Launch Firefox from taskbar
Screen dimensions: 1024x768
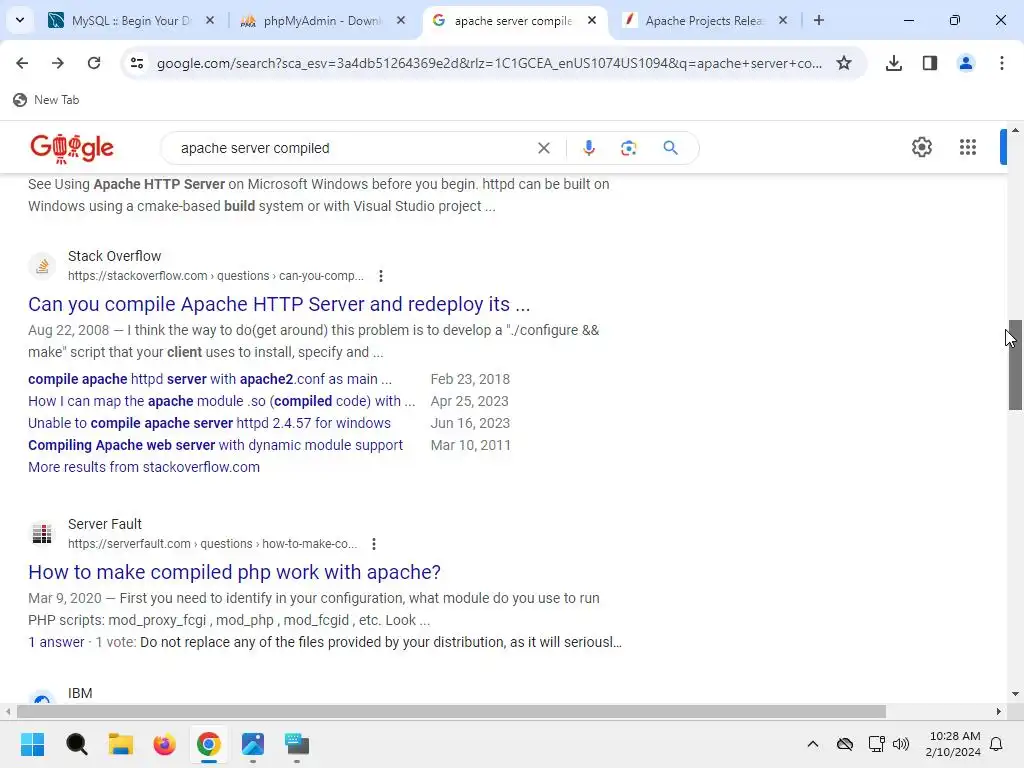[165, 744]
